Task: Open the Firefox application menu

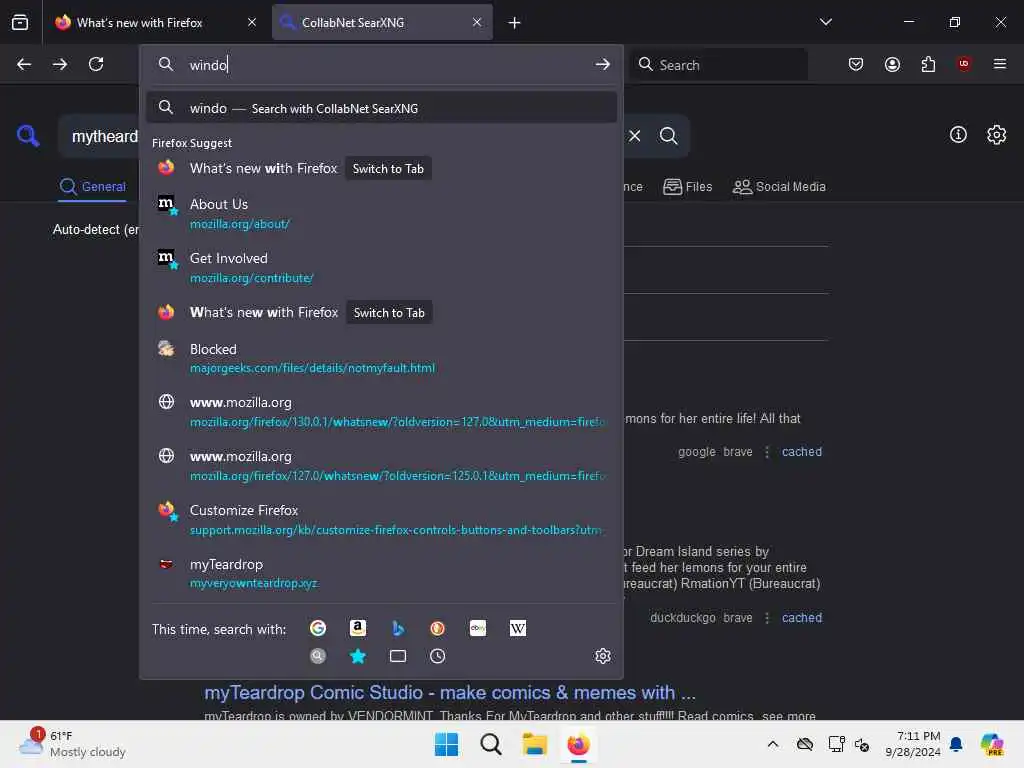Action: pos(1000,64)
